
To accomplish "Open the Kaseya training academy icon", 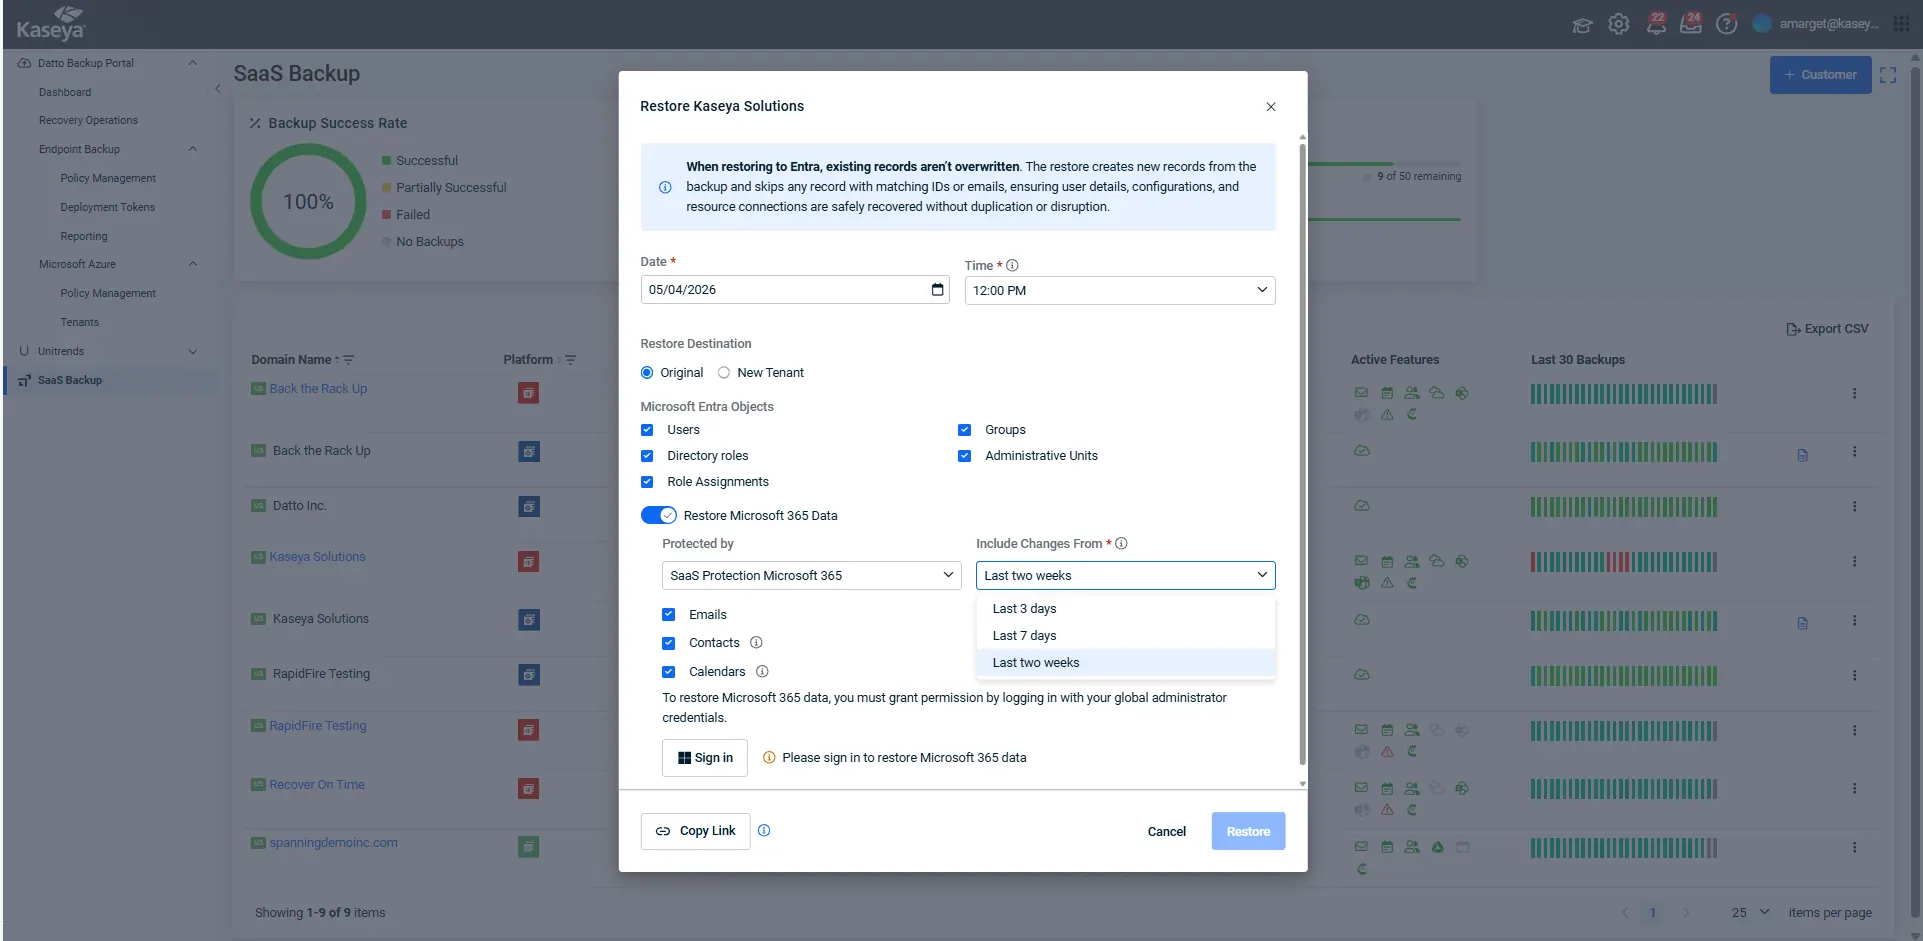I will (1582, 25).
